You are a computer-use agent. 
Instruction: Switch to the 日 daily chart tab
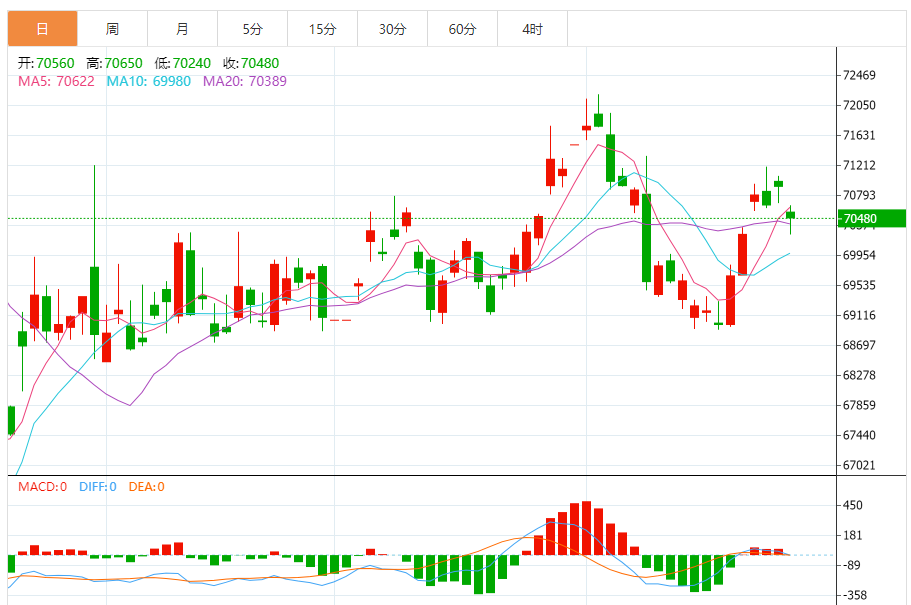[42, 29]
